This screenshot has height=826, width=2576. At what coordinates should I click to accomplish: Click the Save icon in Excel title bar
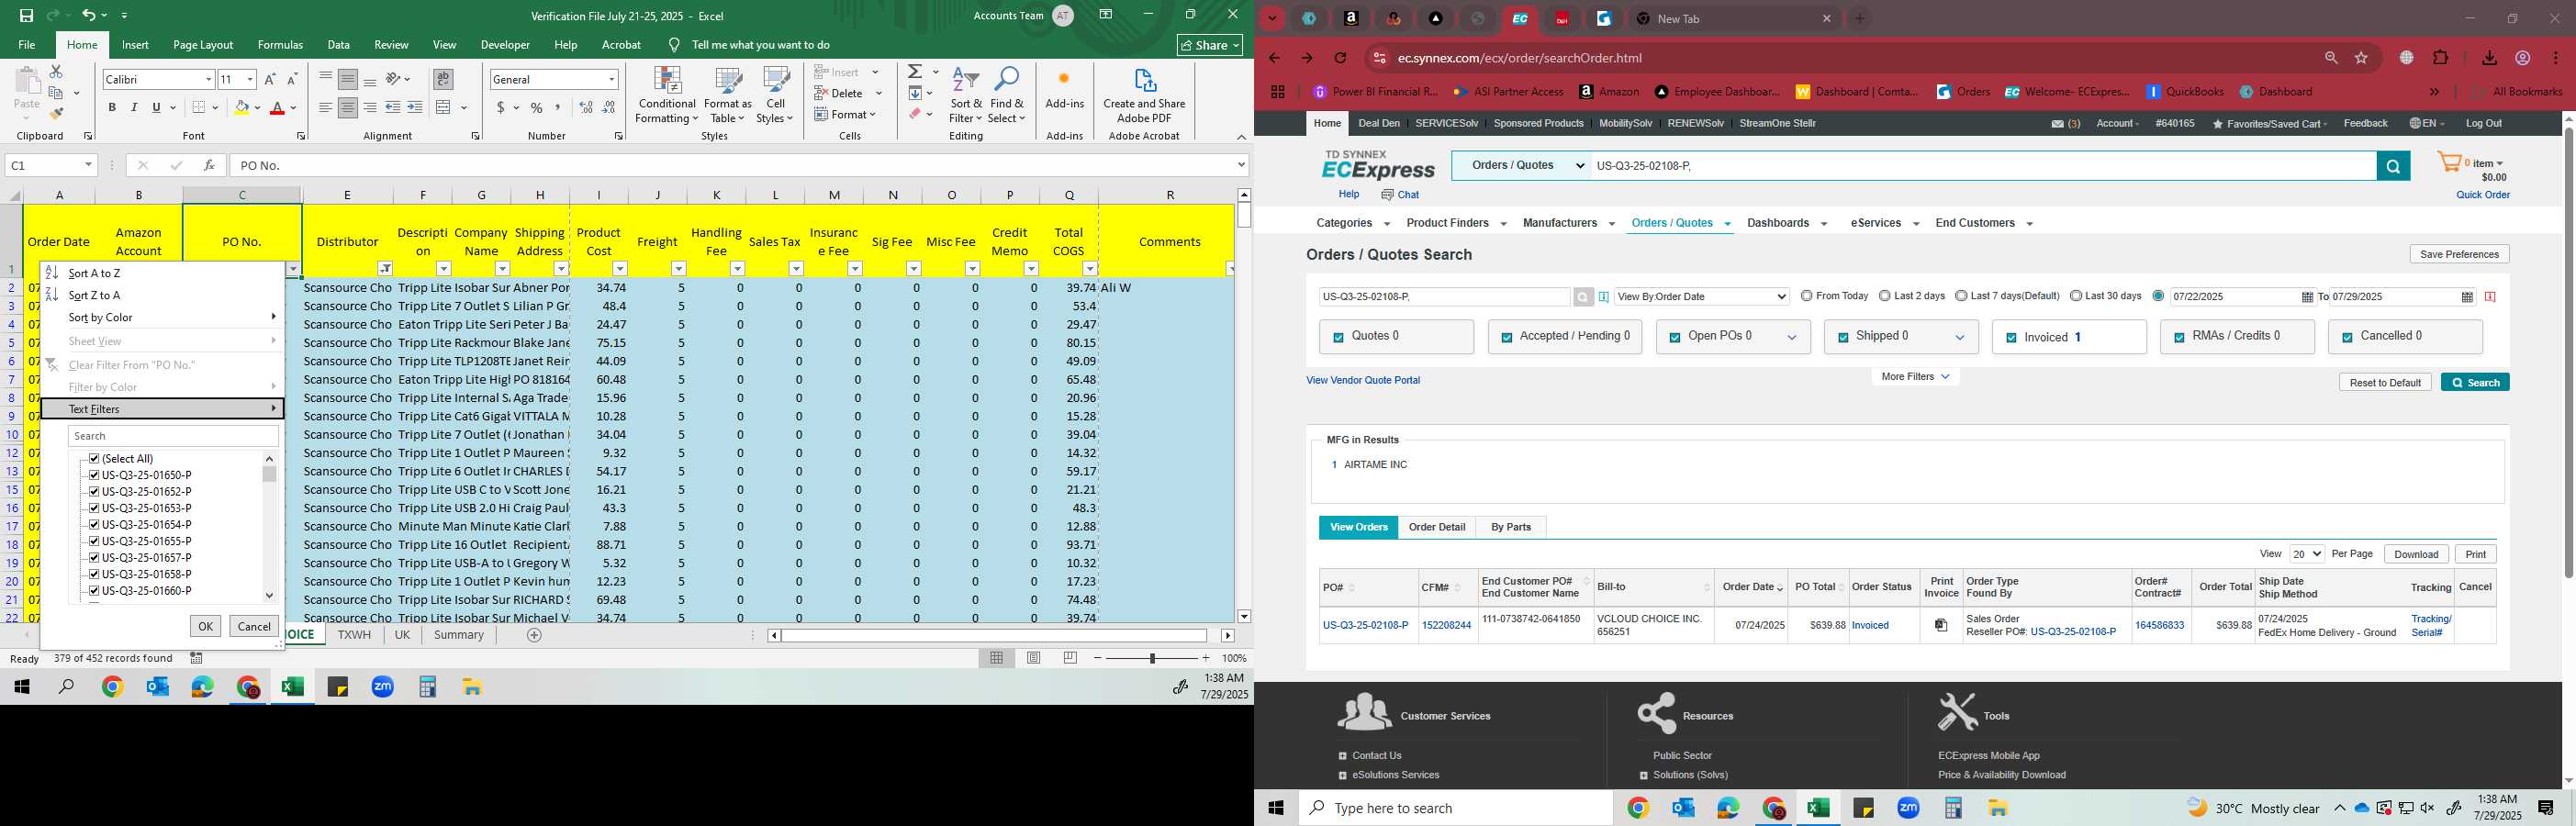pos(27,16)
